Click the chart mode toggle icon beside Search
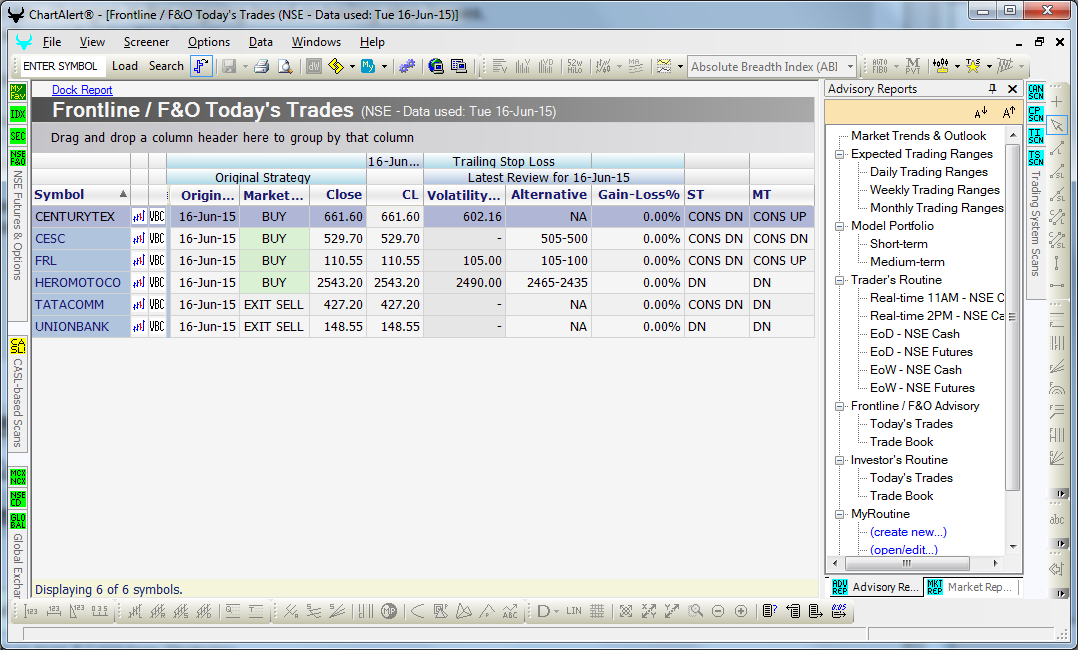Screen dimensions: 1078x650 (201, 66)
